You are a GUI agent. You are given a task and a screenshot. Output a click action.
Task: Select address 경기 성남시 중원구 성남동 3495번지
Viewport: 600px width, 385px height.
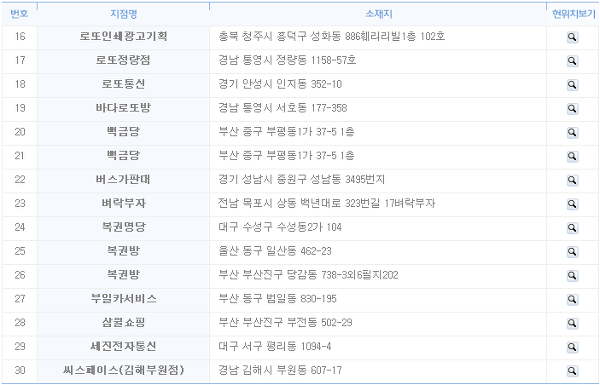coord(302,179)
